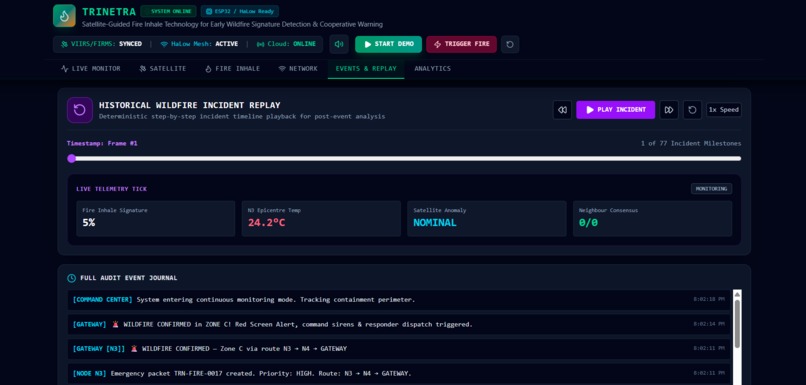Click the HaLow Mesh wifi status icon
The image size is (806, 385).
pos(164,44)
